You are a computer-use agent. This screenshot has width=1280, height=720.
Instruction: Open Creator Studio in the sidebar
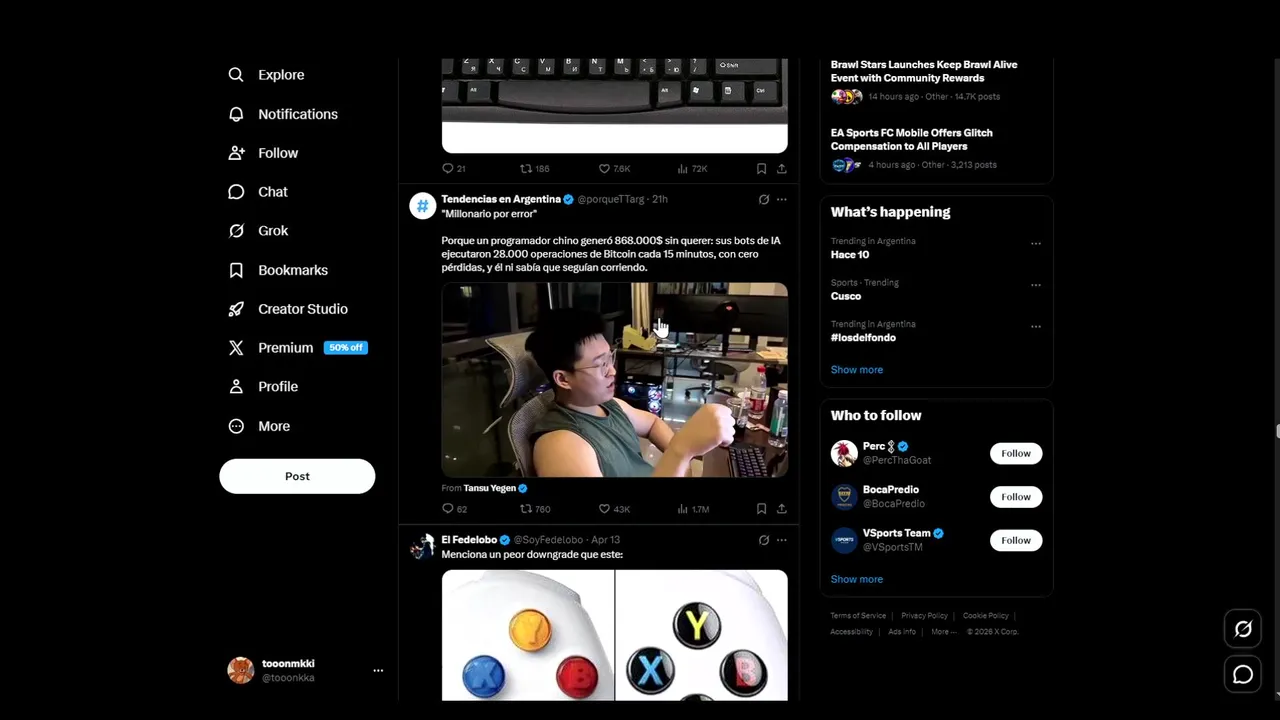click(288, 309)
